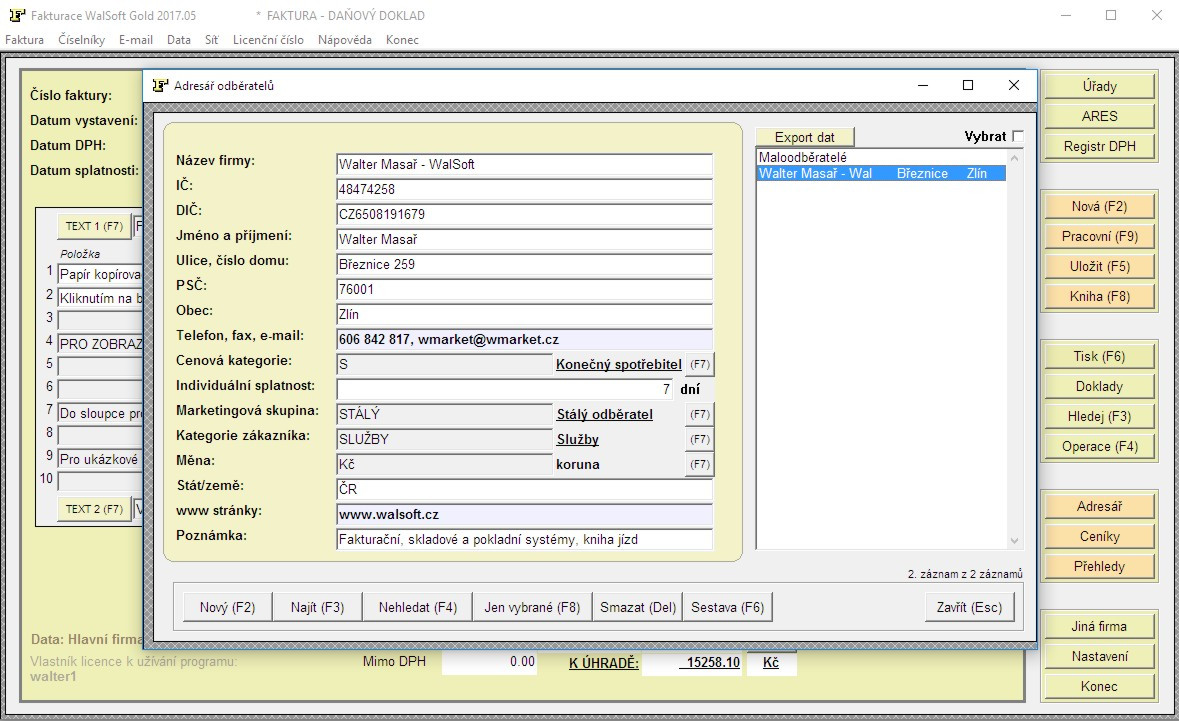Tick the Vybrat checkbox

(x=1017, y=136)
